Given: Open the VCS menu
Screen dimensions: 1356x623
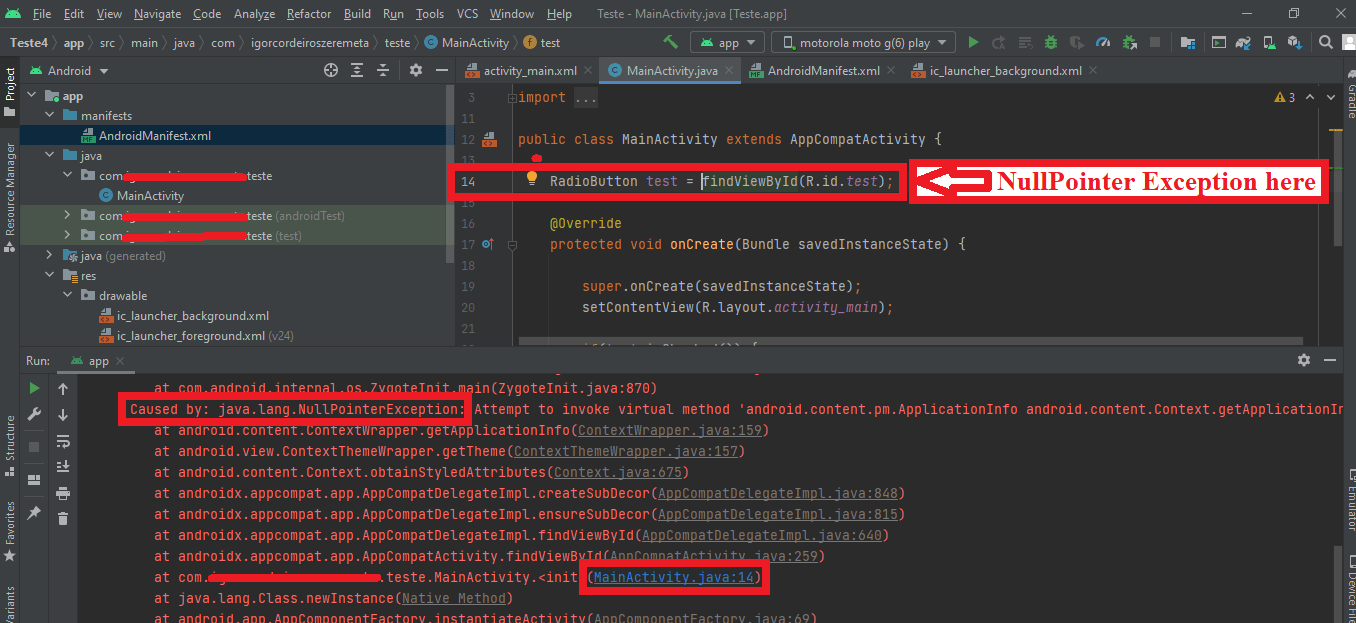Looking at the screenshot, I should coord(467,14).
